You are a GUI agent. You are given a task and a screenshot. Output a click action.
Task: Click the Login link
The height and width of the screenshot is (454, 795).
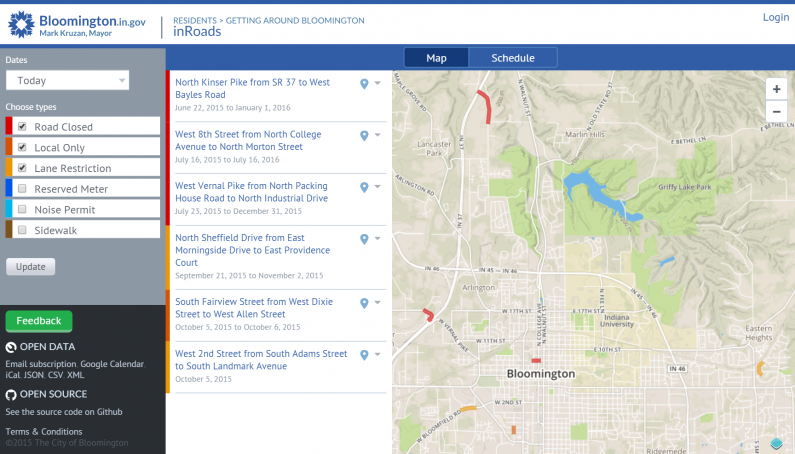pyautogui.click(x=775, y=17)
